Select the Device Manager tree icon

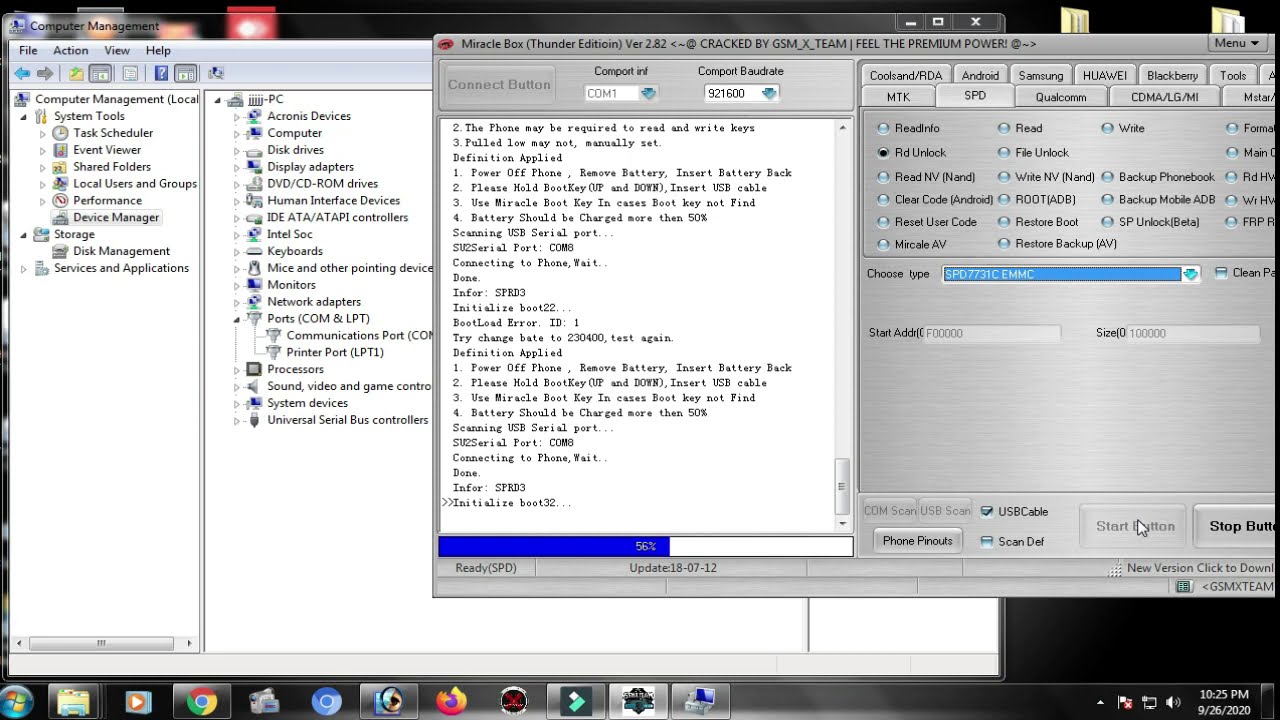coord(61,217)
